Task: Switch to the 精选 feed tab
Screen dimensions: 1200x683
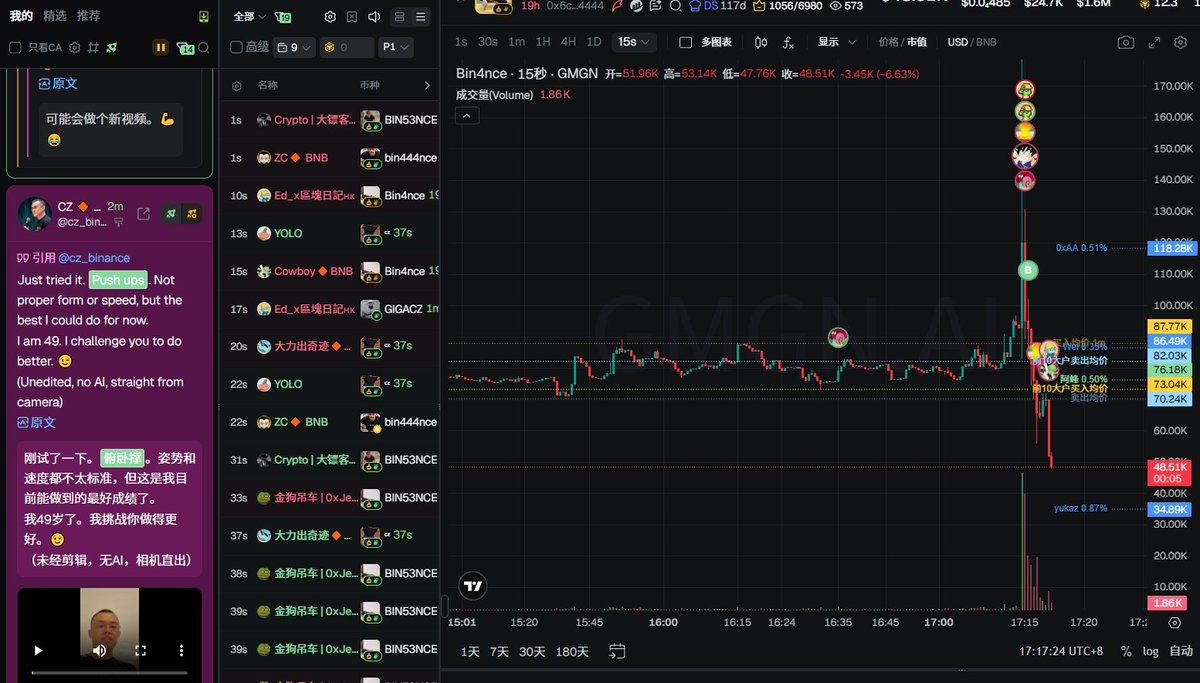Action: click(x=55, y=16)
